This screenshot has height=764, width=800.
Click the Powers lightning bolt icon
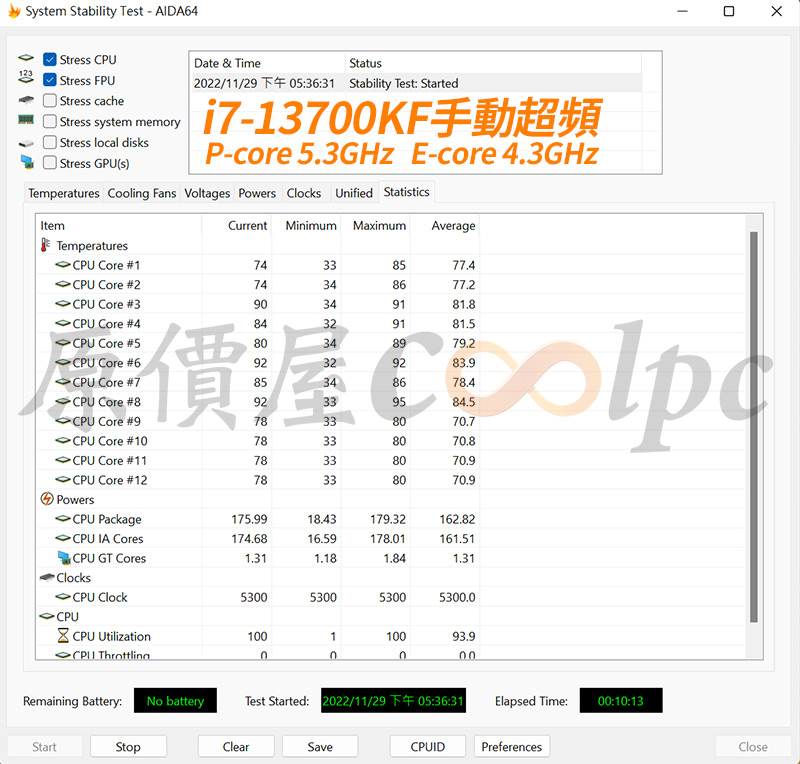click(47, 499)
